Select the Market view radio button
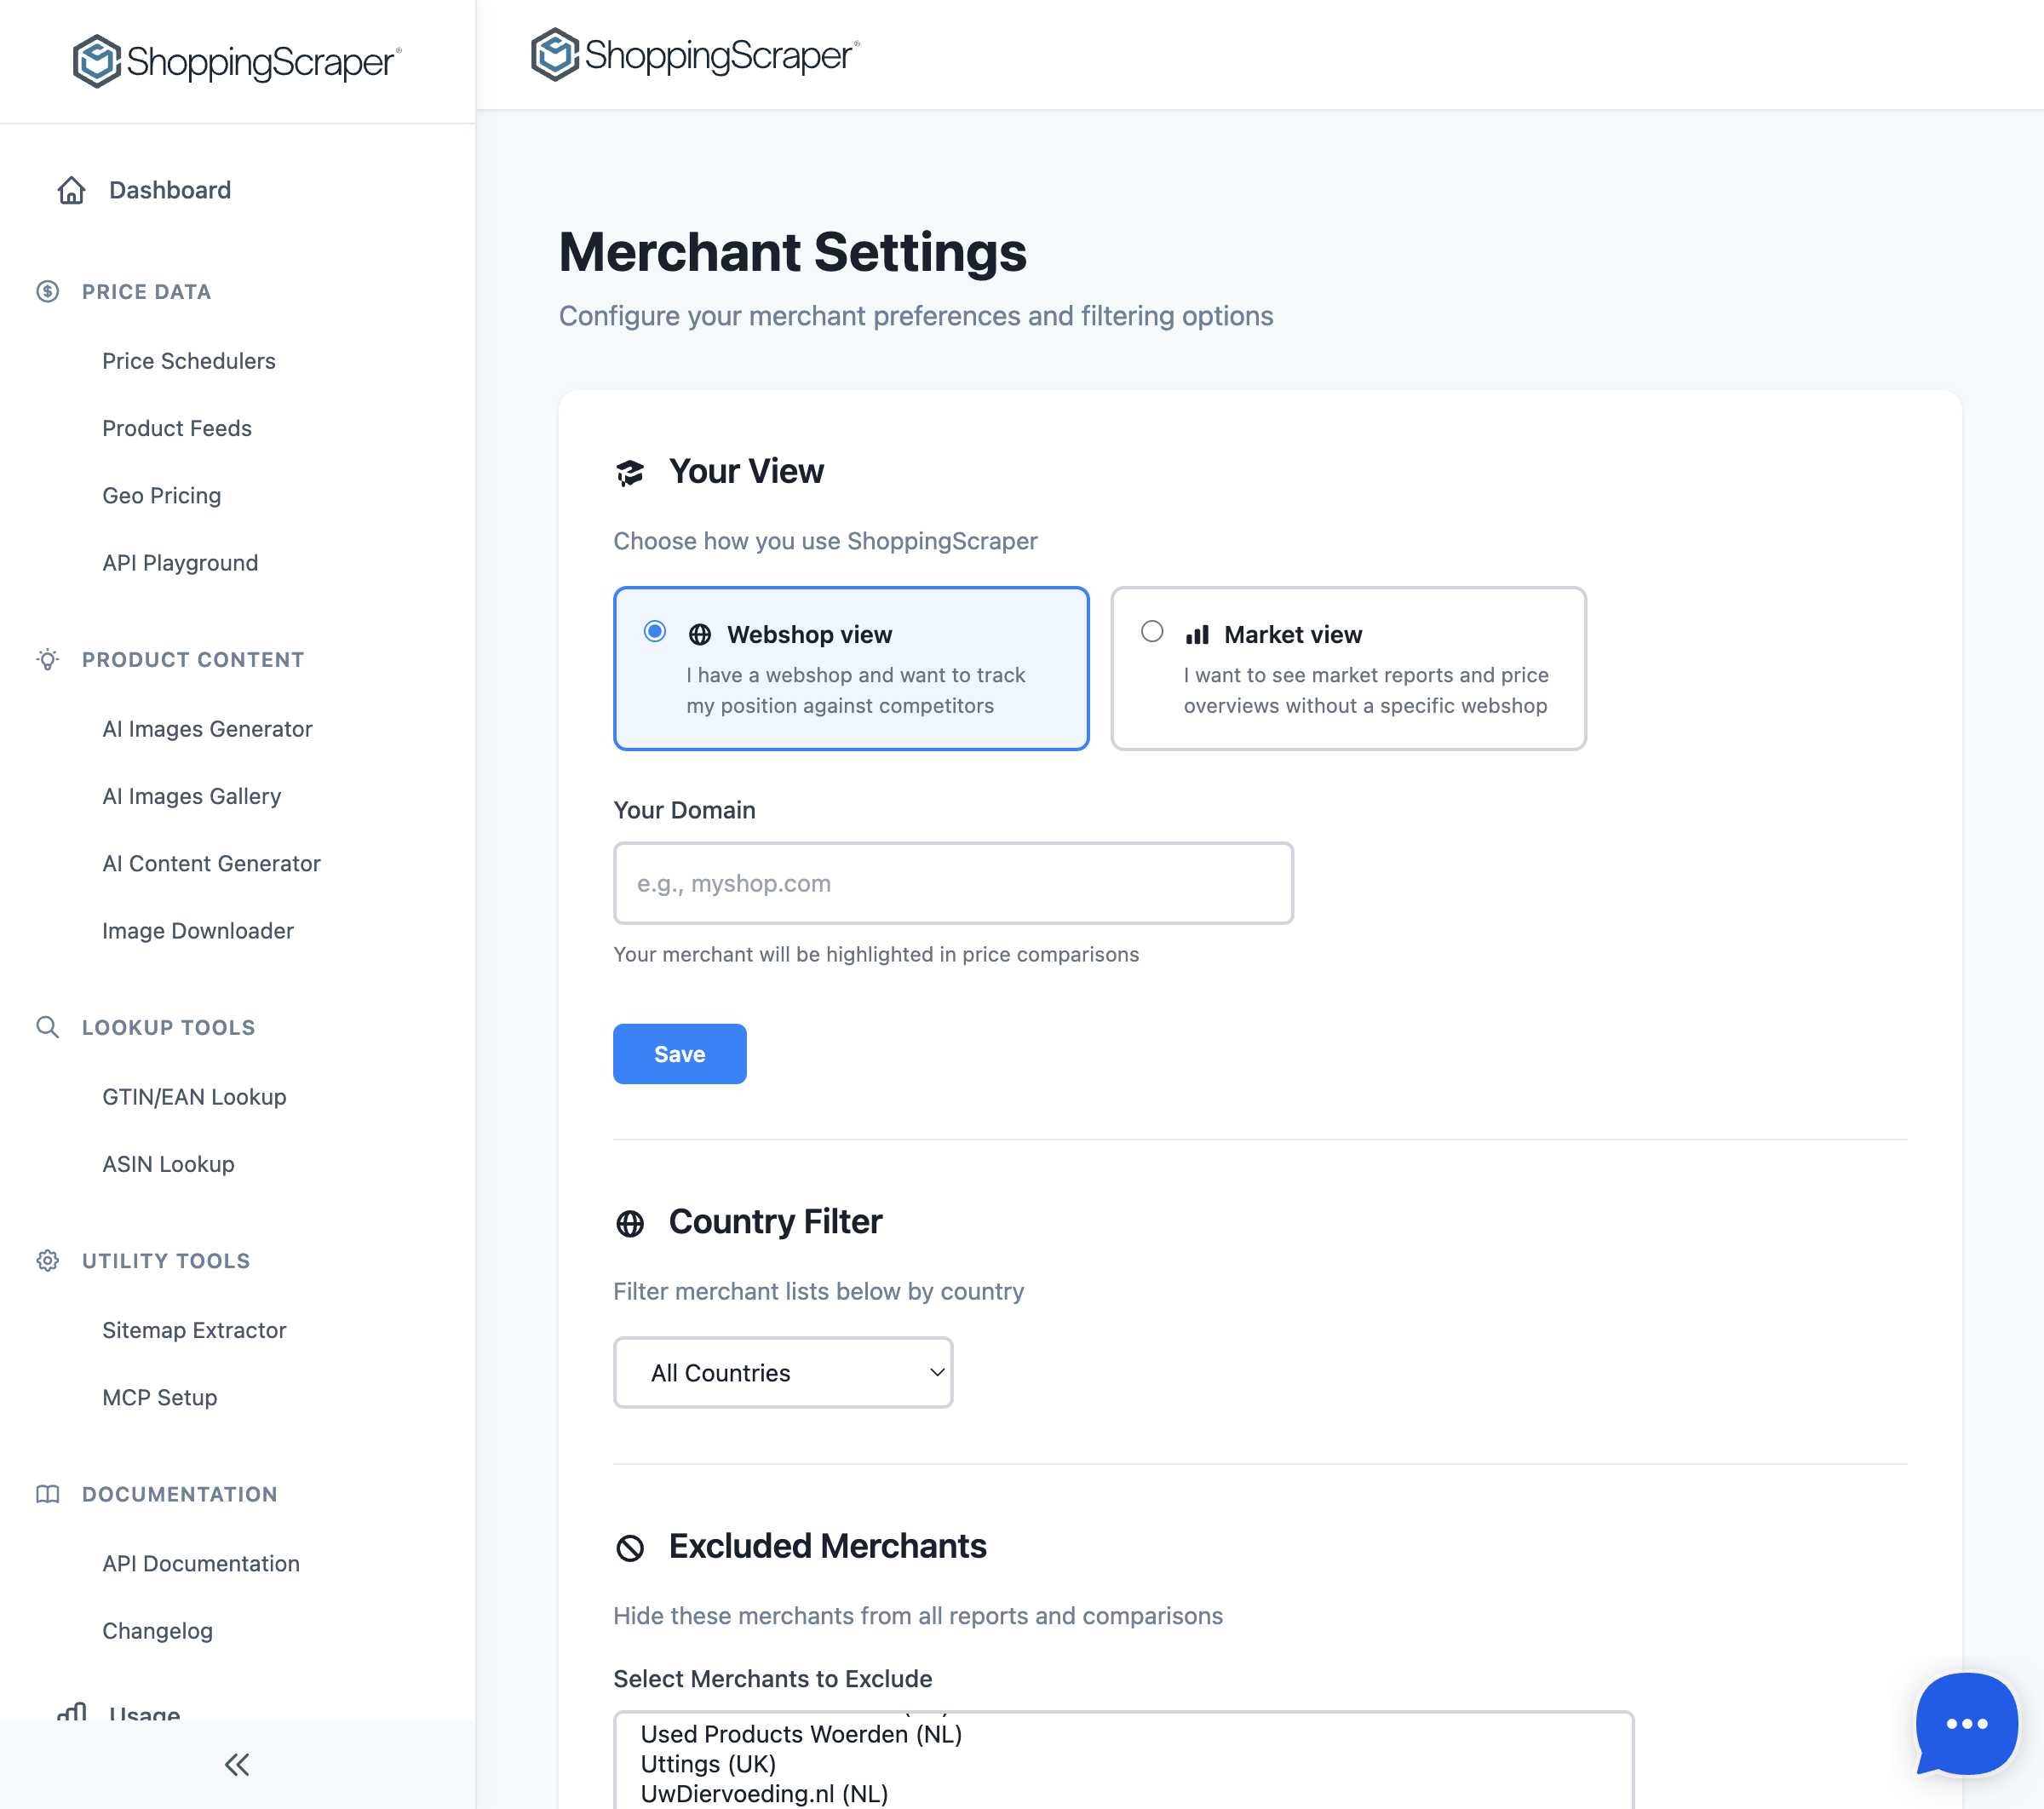 (1152, 631)
